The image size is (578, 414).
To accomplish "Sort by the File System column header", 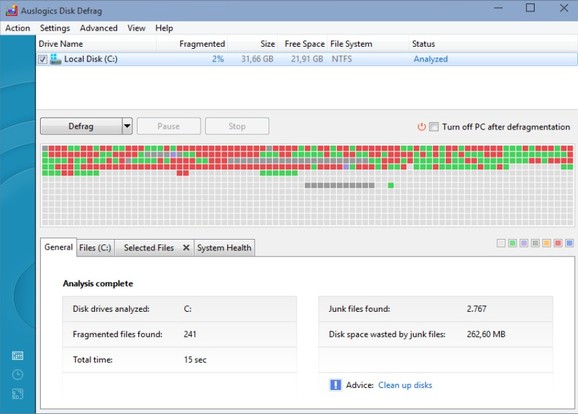I will [x=368, y=44].
